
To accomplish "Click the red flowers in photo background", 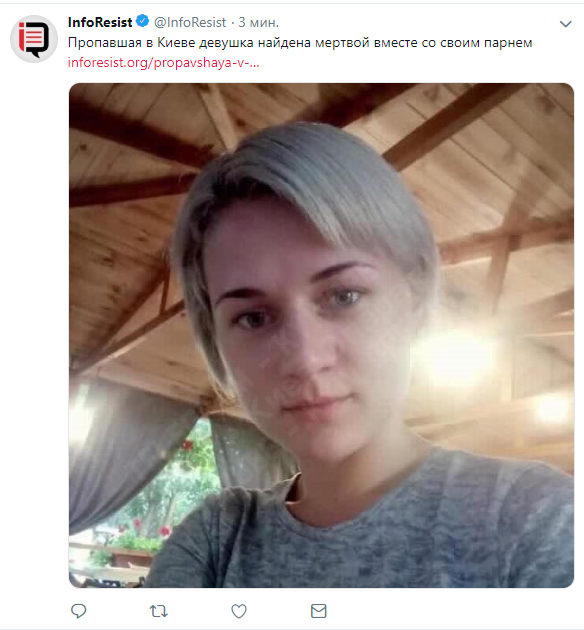I will click(164, 530).
